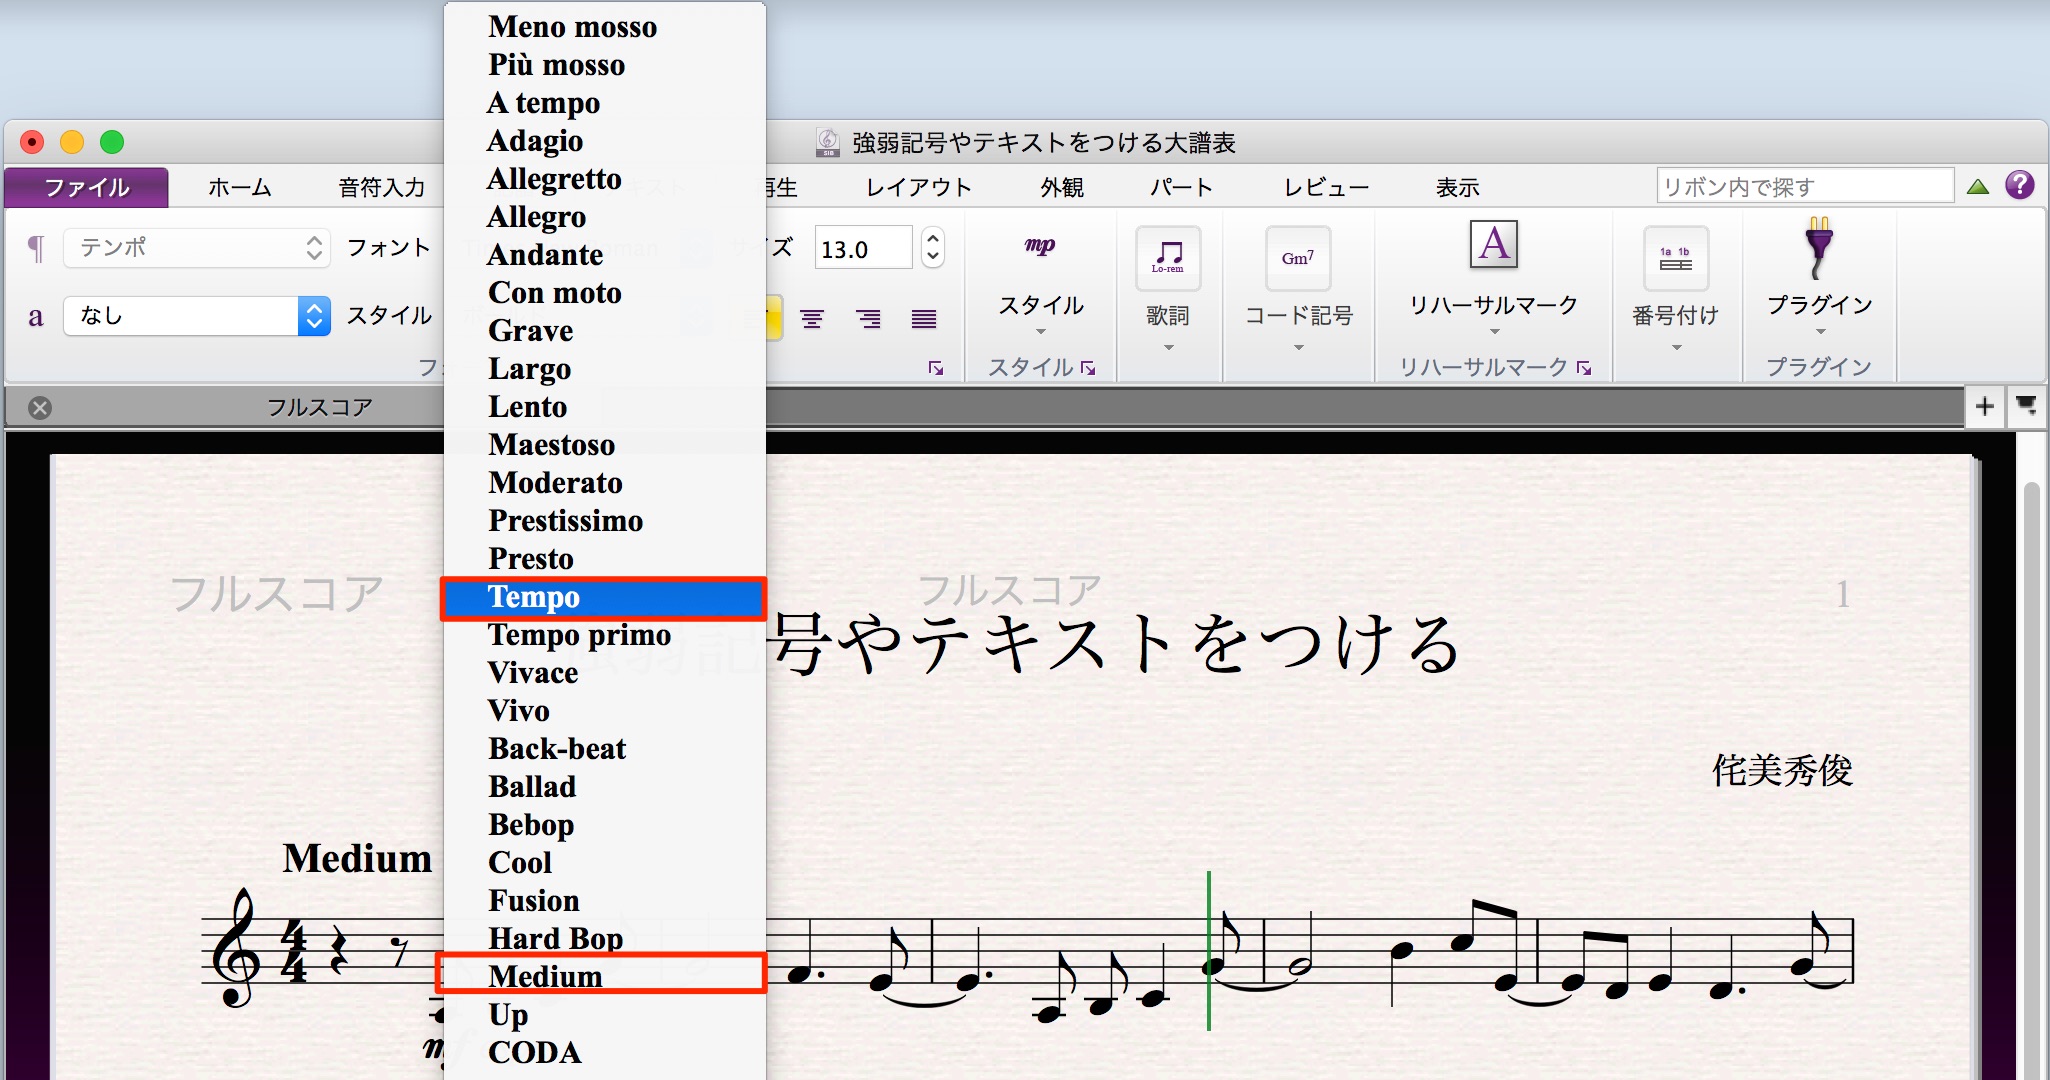Image resolution: width=2050 pixels, height=1080 pixels.
Task: Toggle justified text alignment
Action: tap(924, 319)
